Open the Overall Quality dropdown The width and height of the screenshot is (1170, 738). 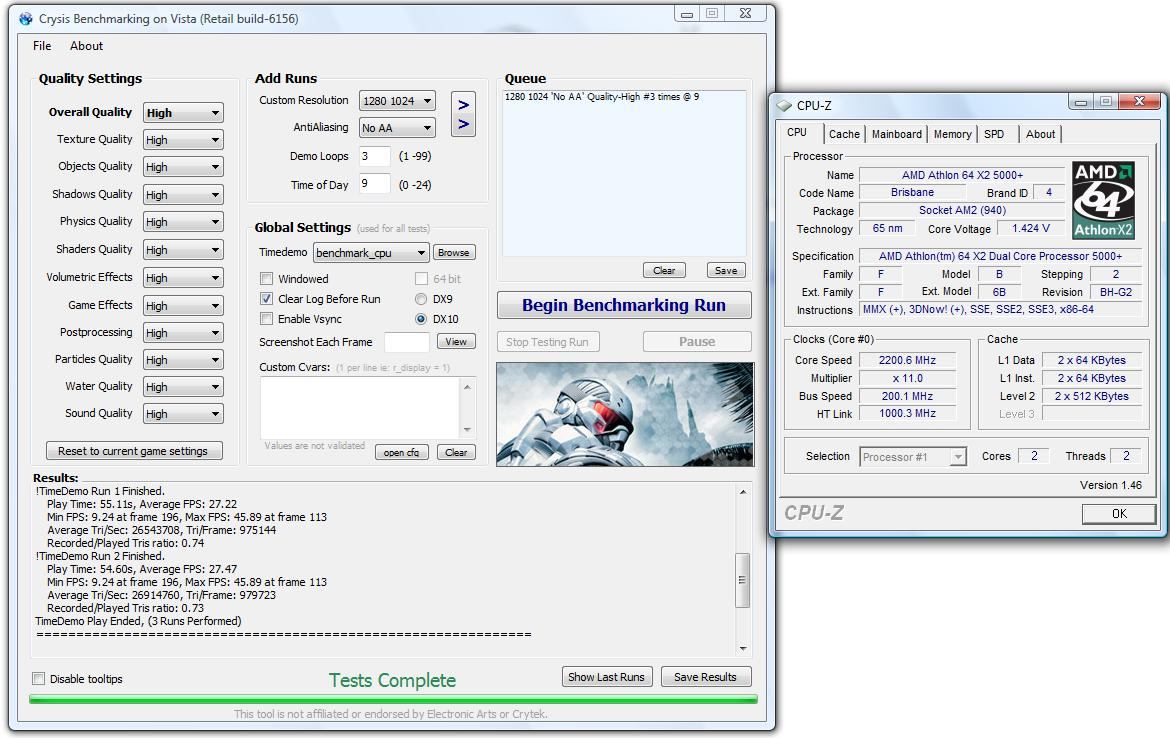pyautogui.click(x=183, y=113)
